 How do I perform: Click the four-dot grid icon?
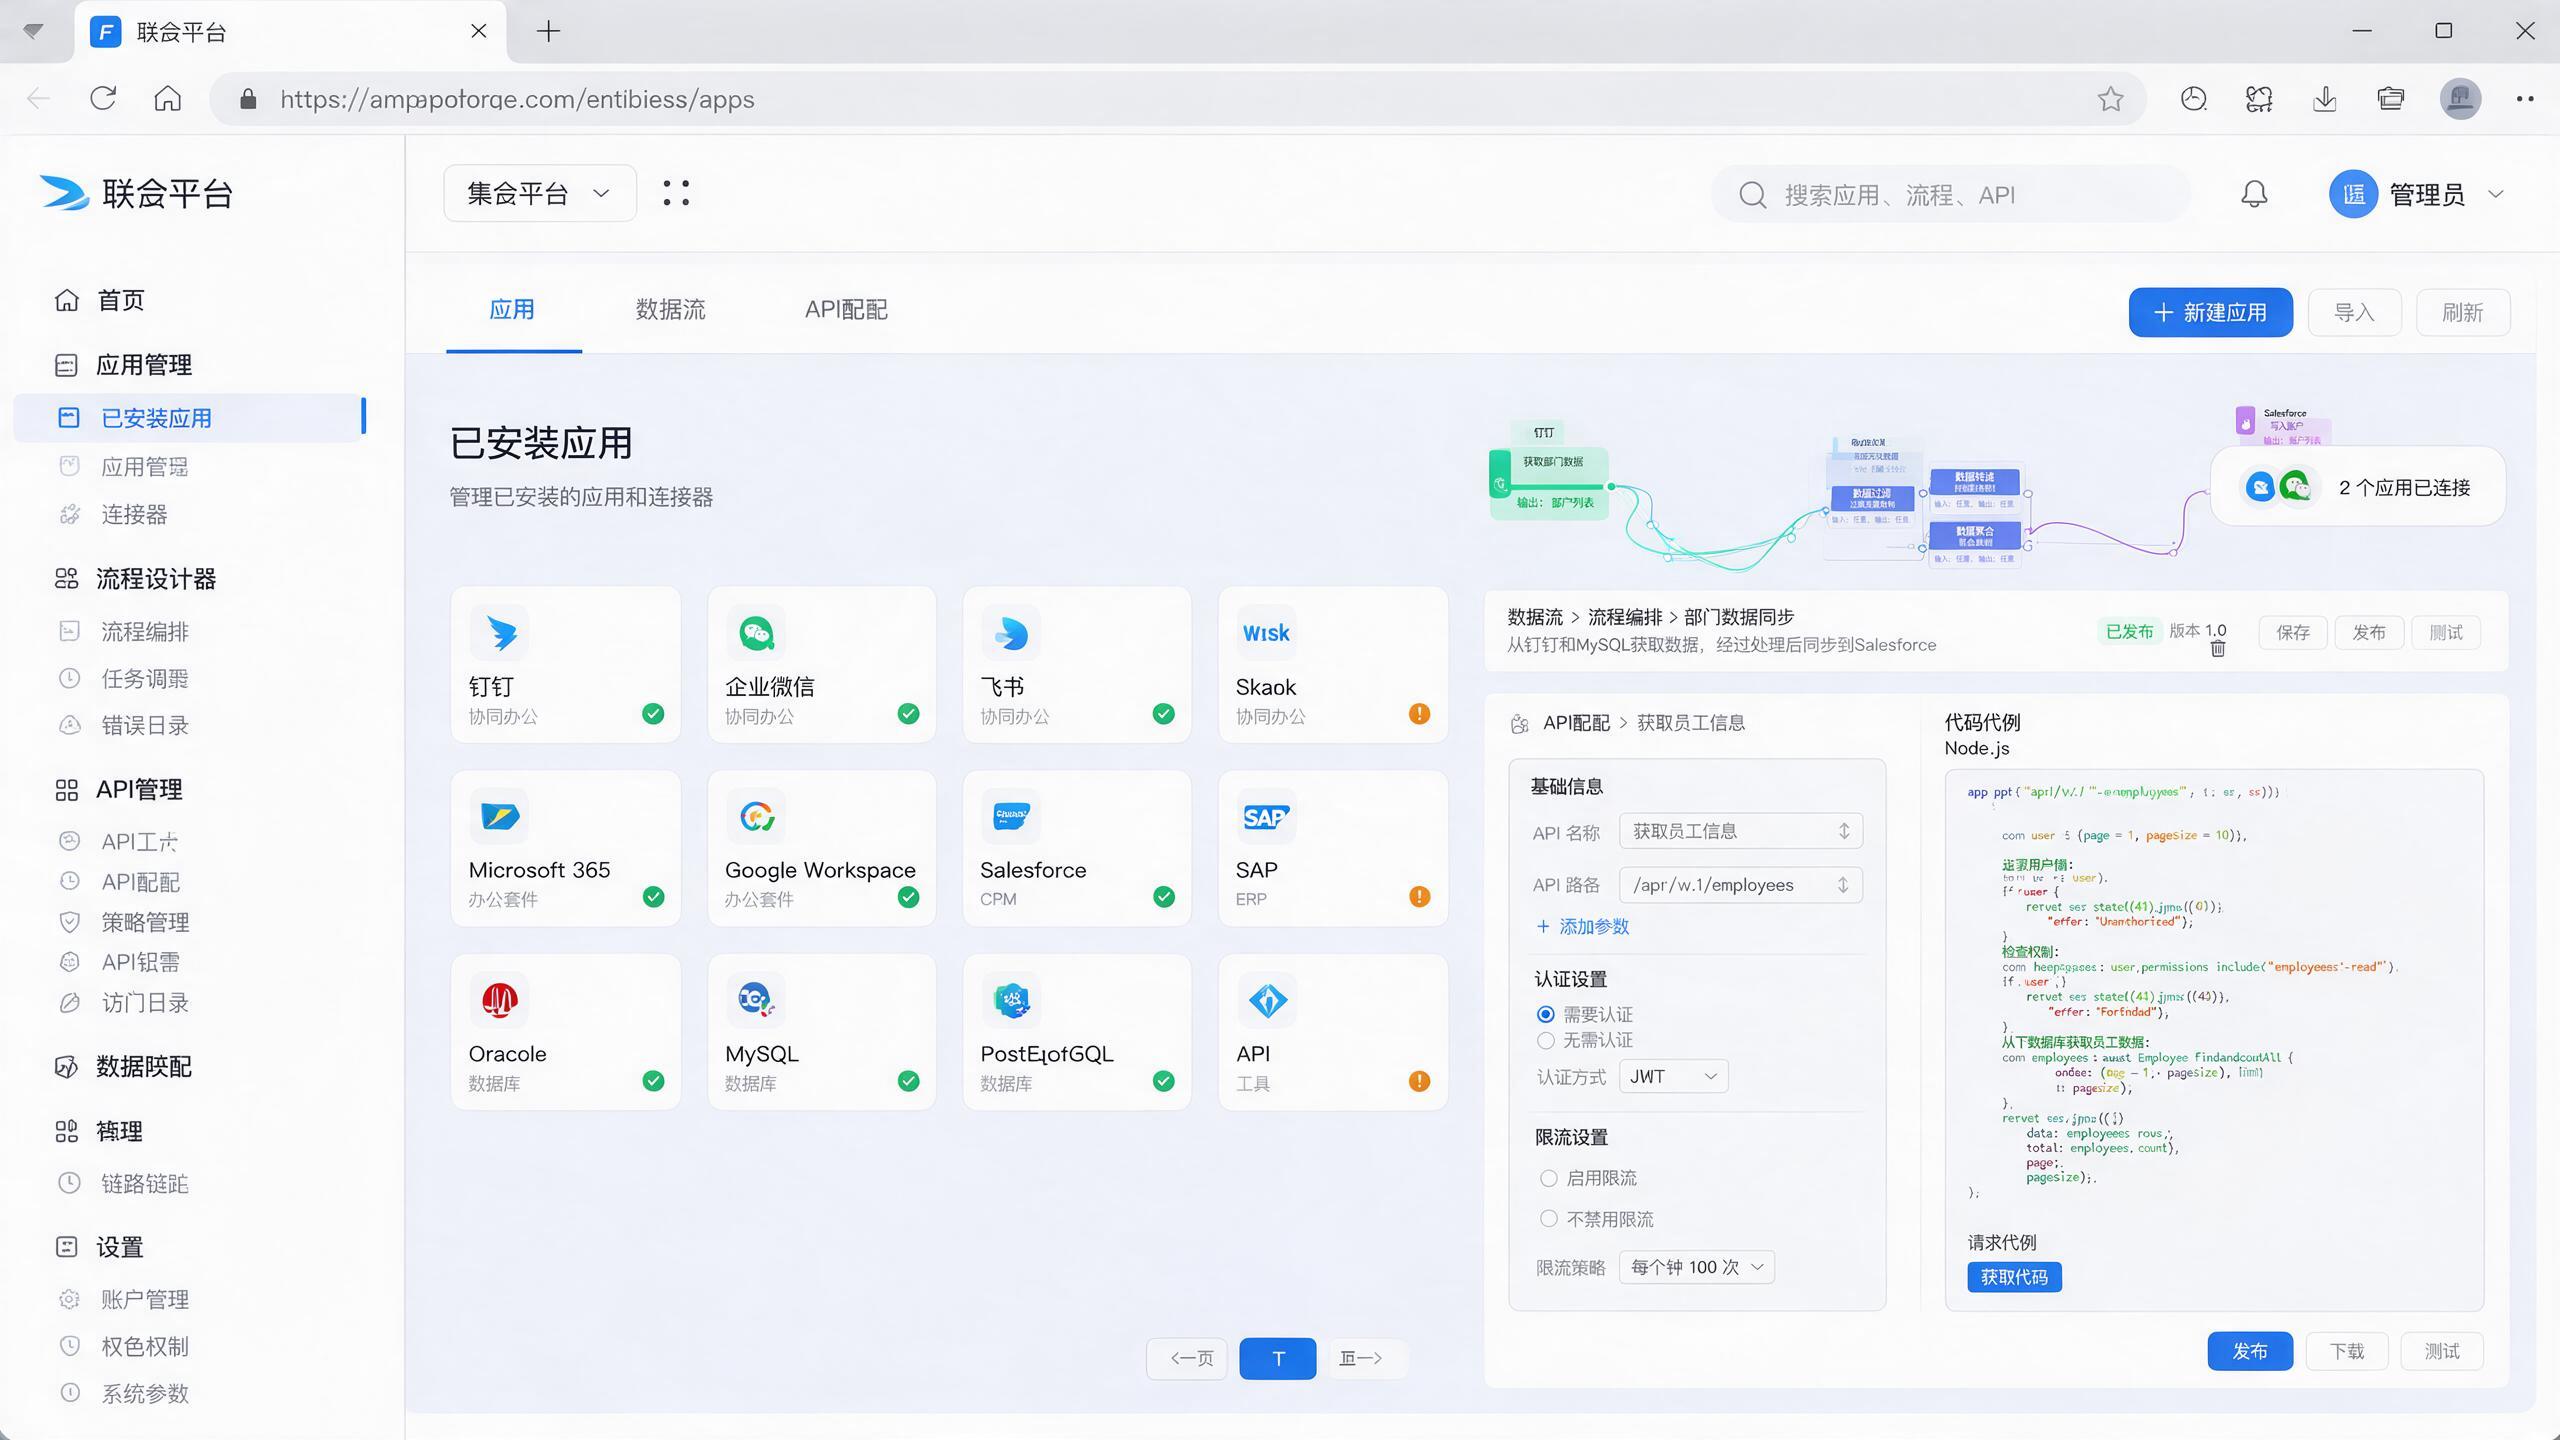676,193
